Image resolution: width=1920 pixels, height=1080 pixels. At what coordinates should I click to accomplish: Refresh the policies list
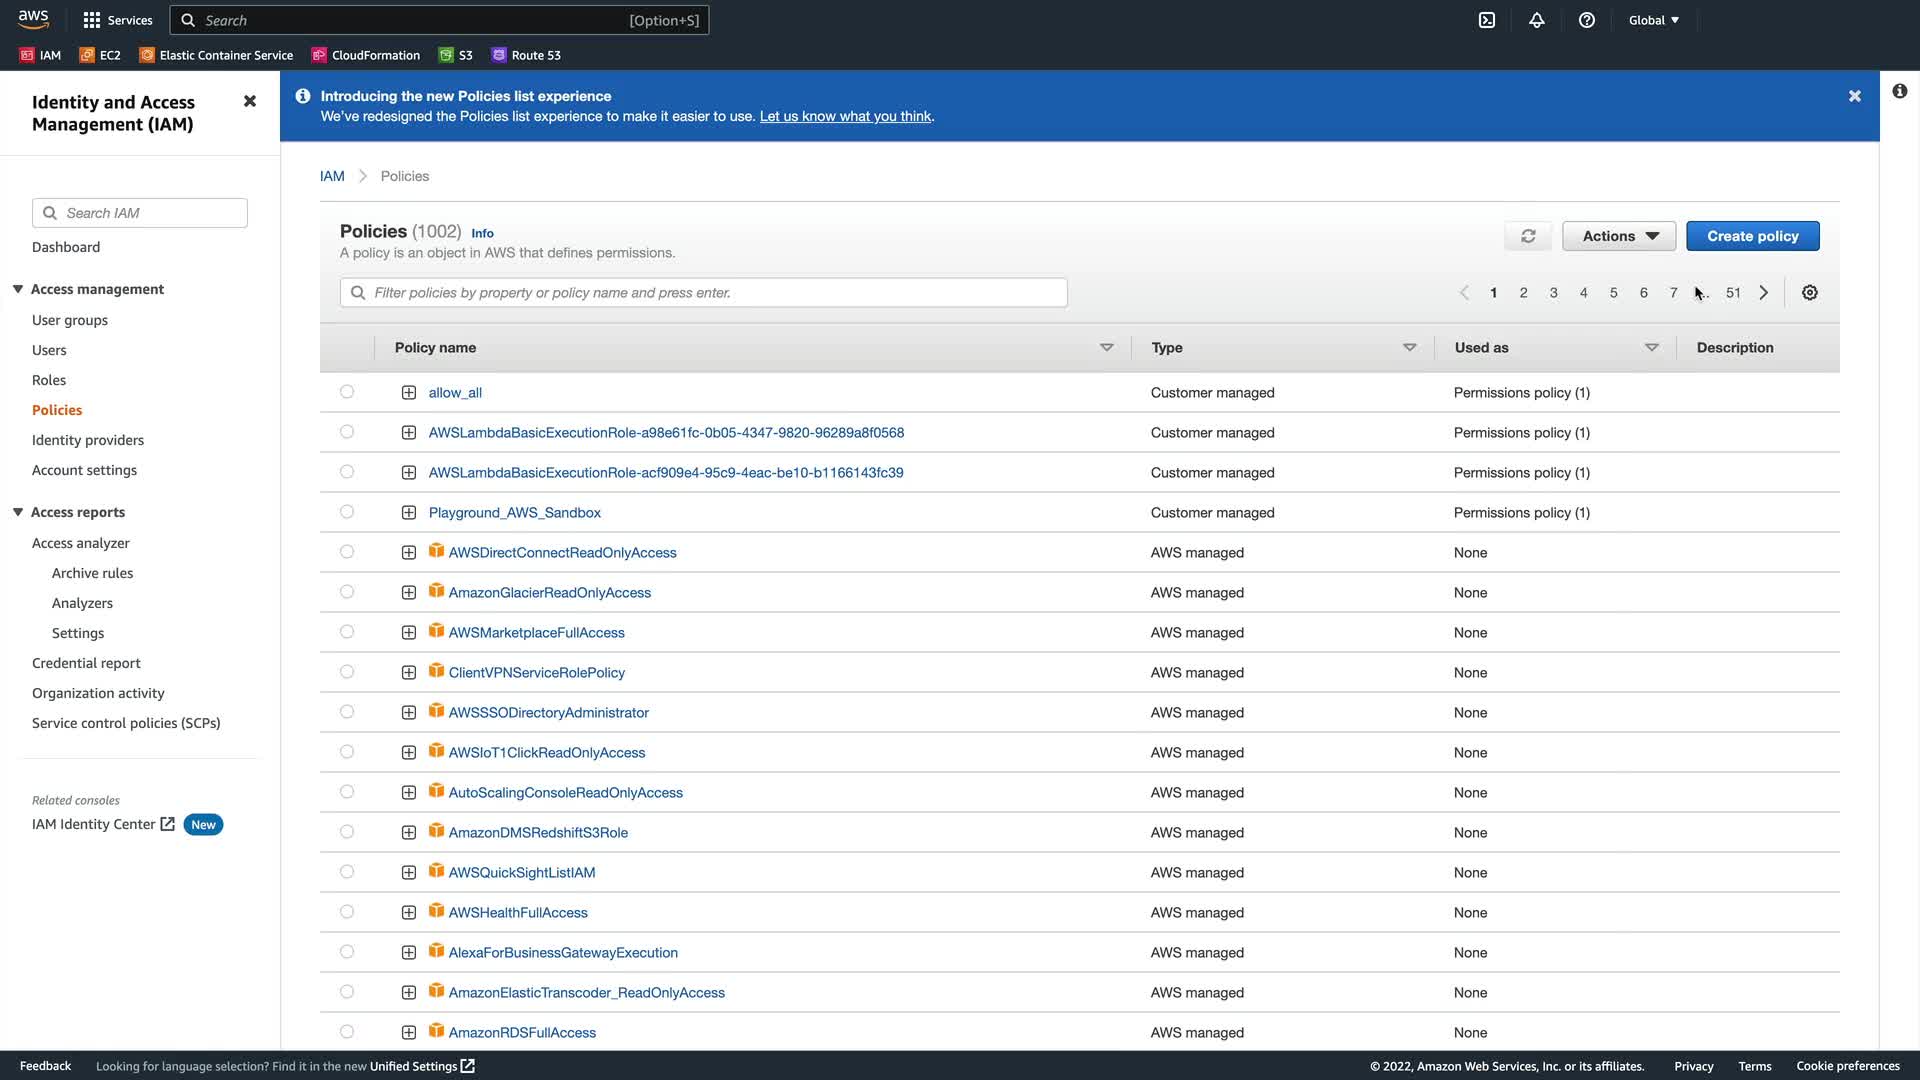click(x=1528, y=236)
